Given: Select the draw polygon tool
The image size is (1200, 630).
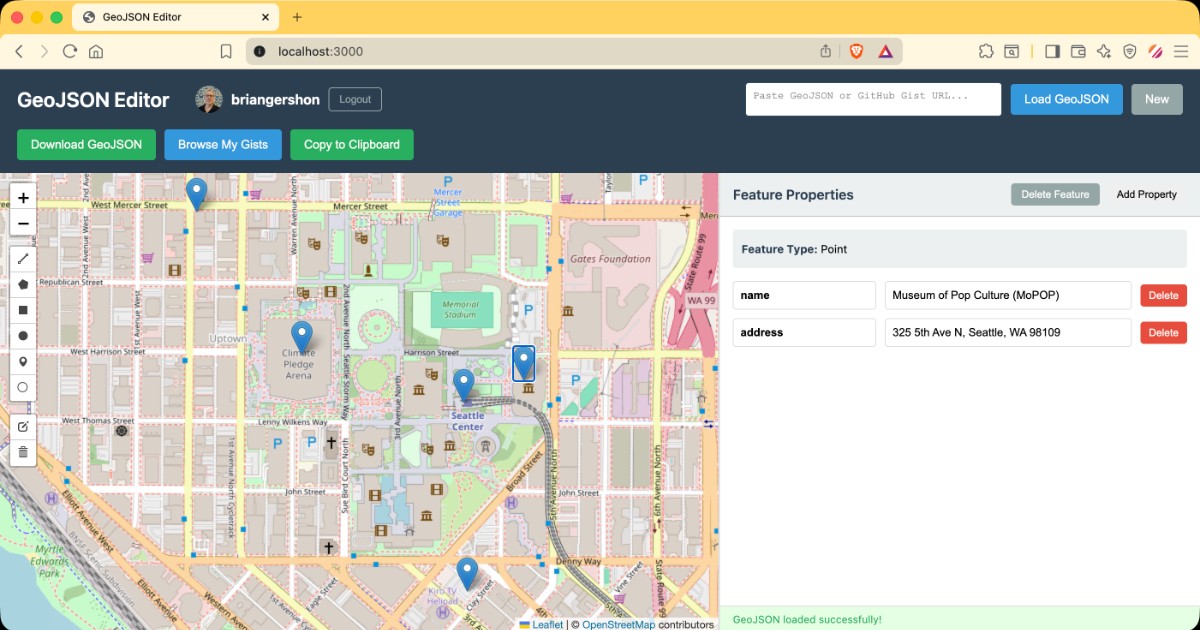Looking at the screenshot, I should [x=23, y=284].
